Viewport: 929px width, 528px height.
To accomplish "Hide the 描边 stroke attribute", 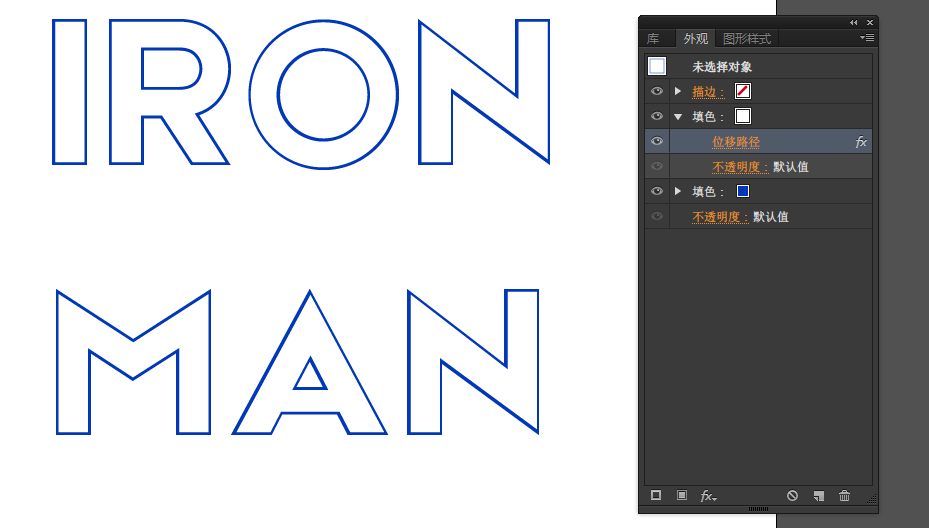I will [656, 91].
